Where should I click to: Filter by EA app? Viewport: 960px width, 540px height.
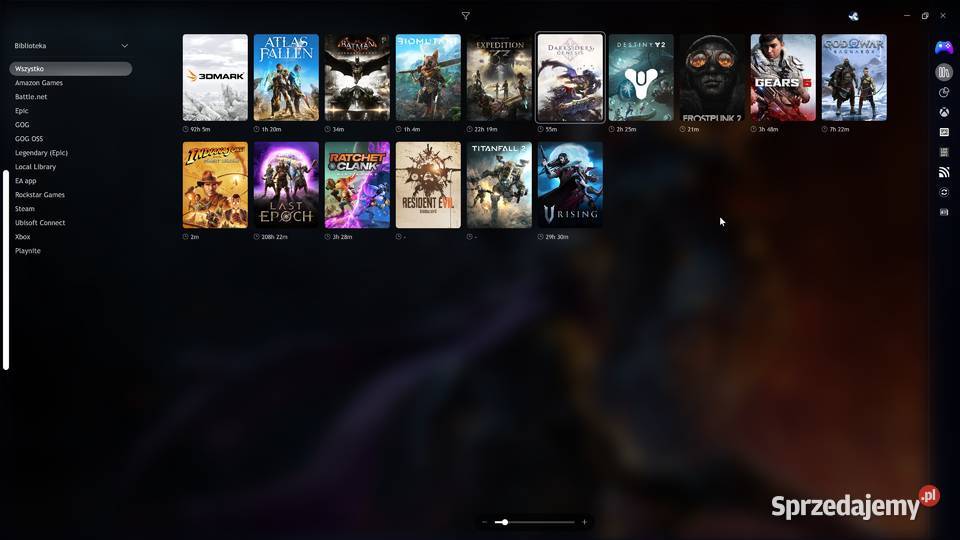coord(26,181)
